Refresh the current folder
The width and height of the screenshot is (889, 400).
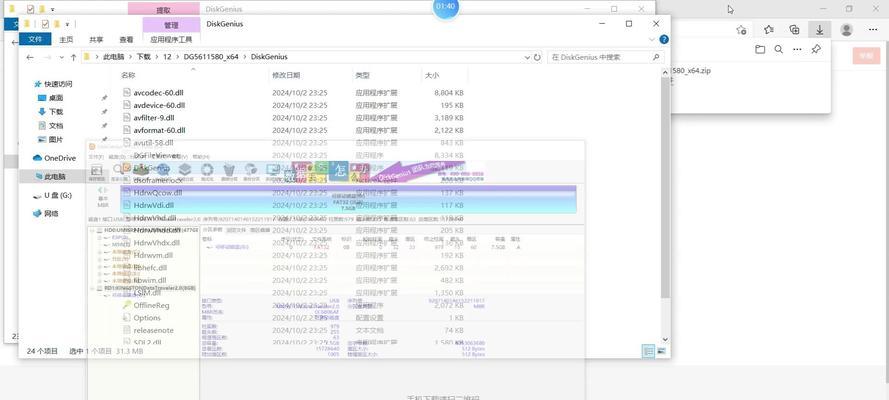click(x=537, y=57)
